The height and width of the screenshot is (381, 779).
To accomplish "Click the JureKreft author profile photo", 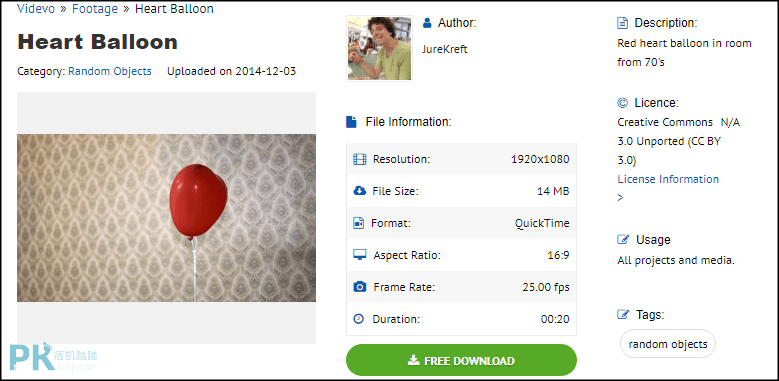I will [380, 48].
